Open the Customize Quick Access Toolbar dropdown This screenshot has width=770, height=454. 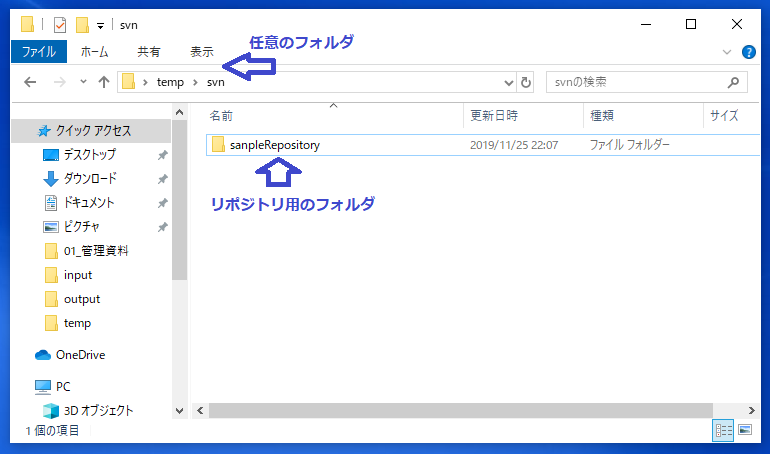tap(100, 26)
